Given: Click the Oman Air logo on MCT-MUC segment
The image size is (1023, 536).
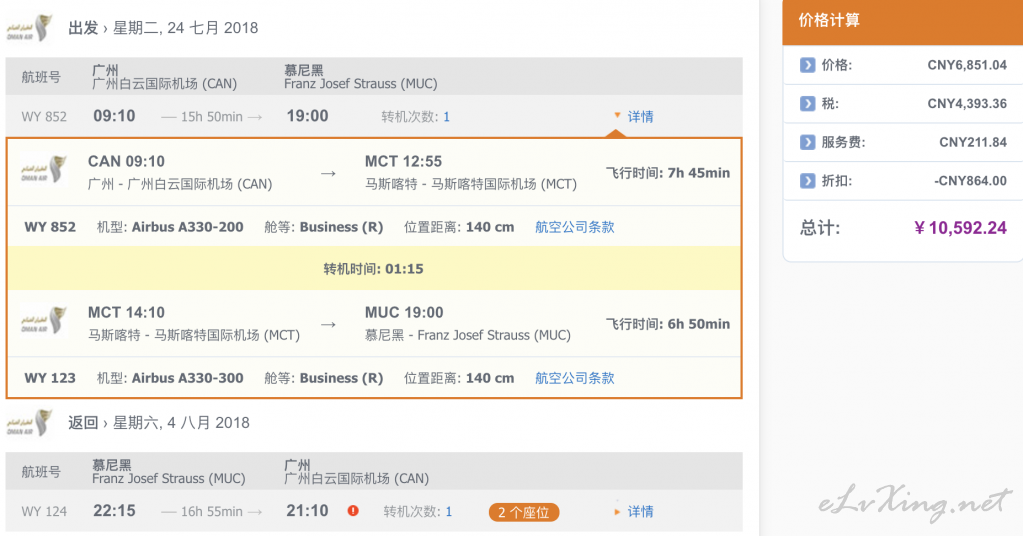Looking at the screenshot, I should coord(44,320).
